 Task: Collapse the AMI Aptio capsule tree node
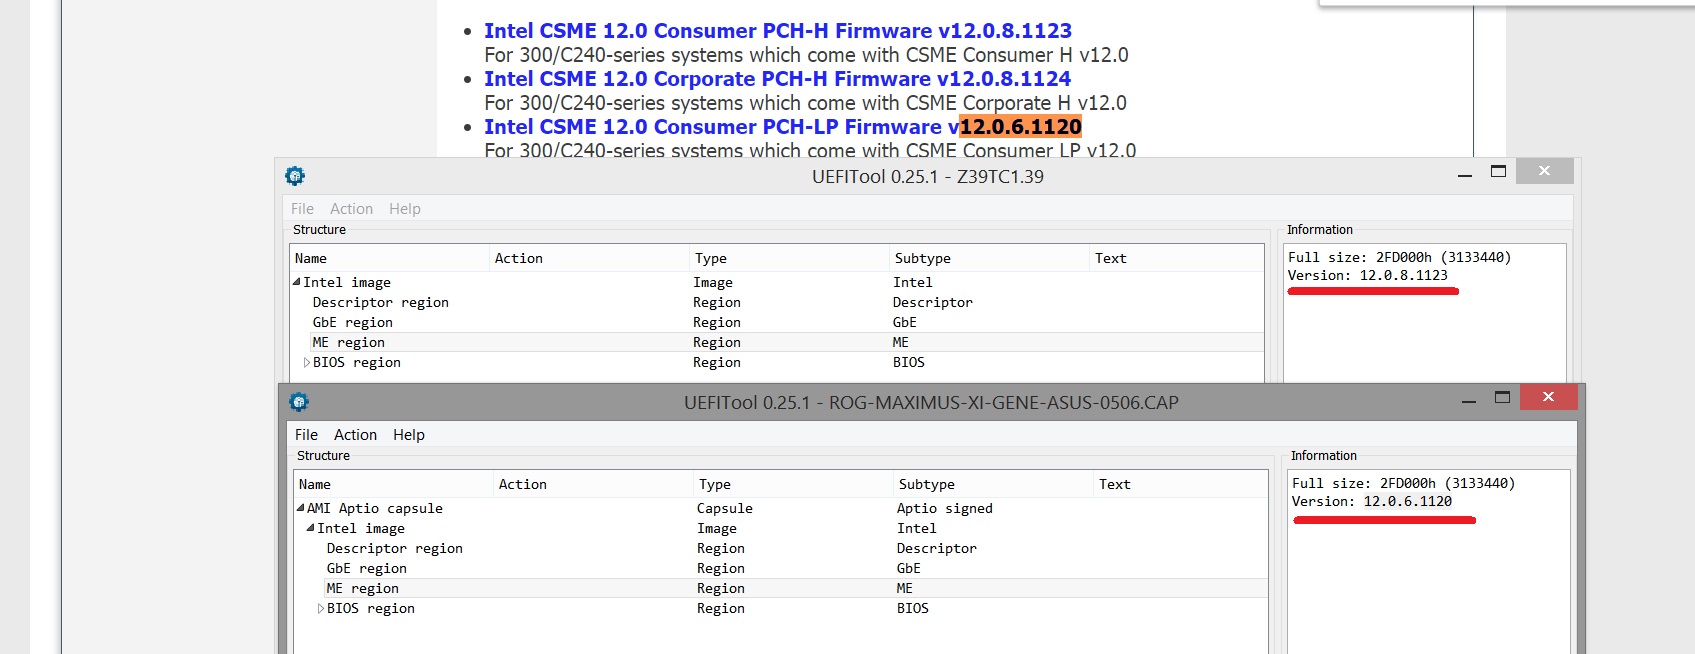[301, 508]
